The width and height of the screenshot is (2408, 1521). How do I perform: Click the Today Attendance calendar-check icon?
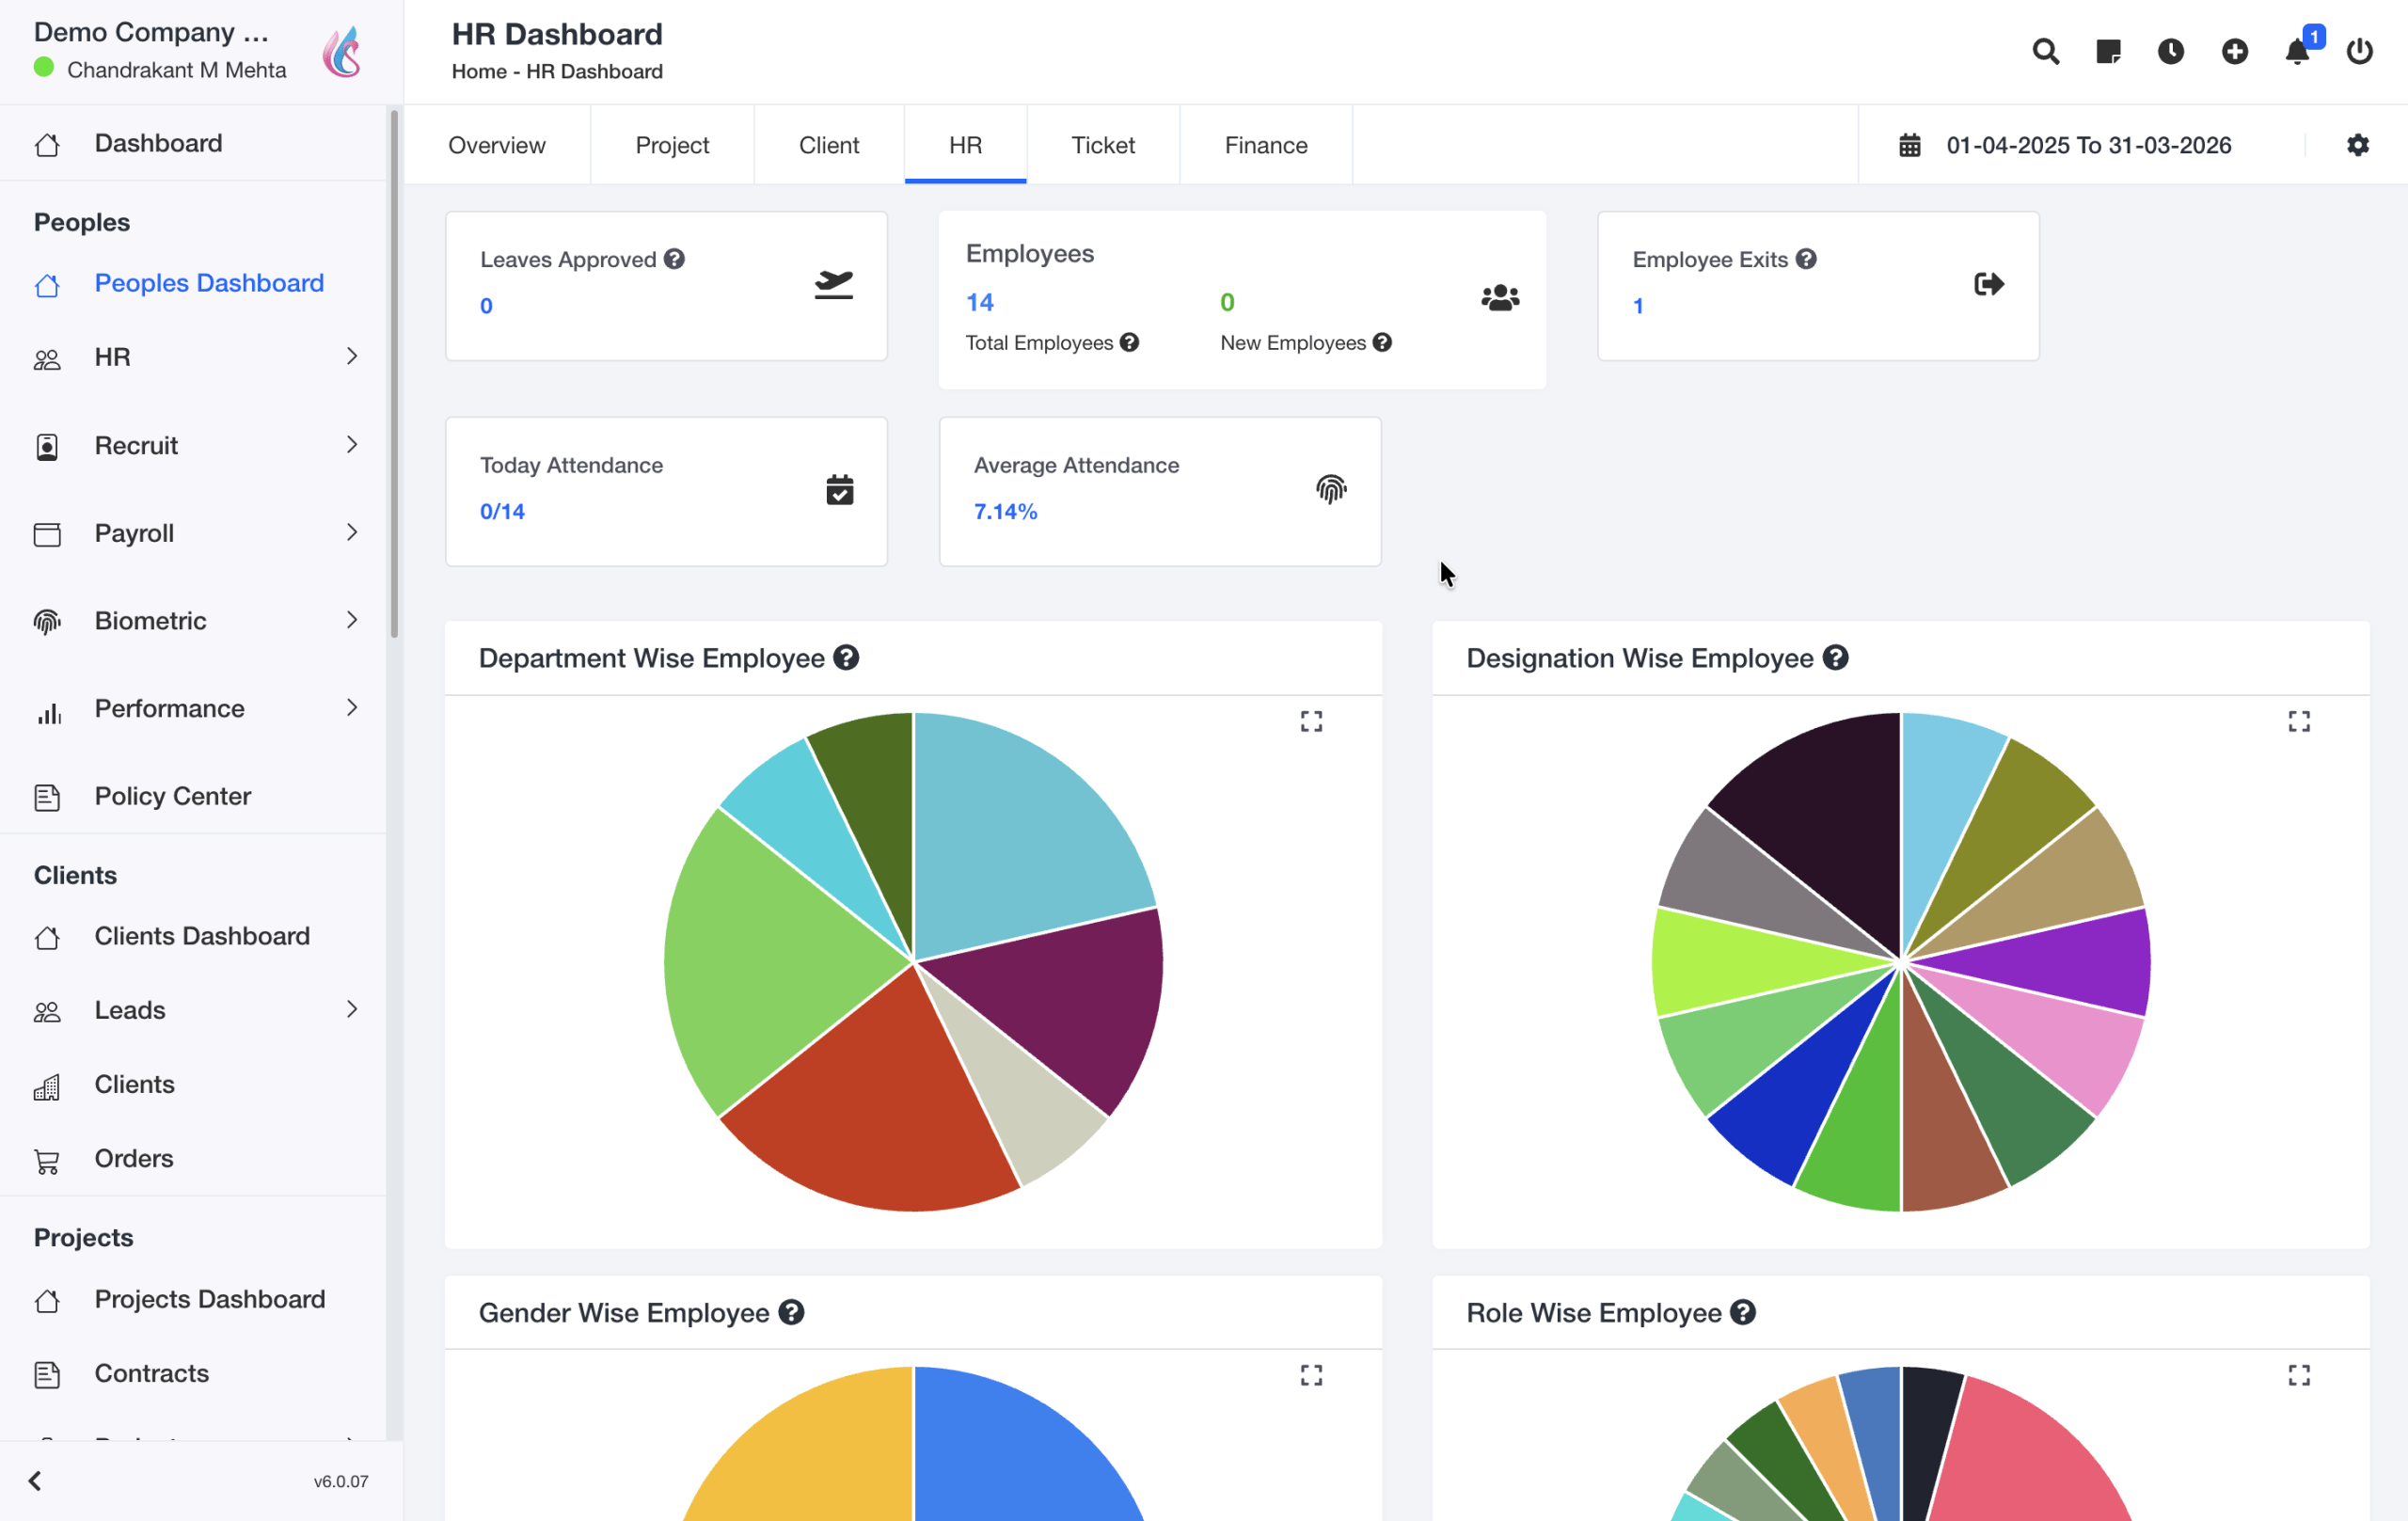pos(840,490)
